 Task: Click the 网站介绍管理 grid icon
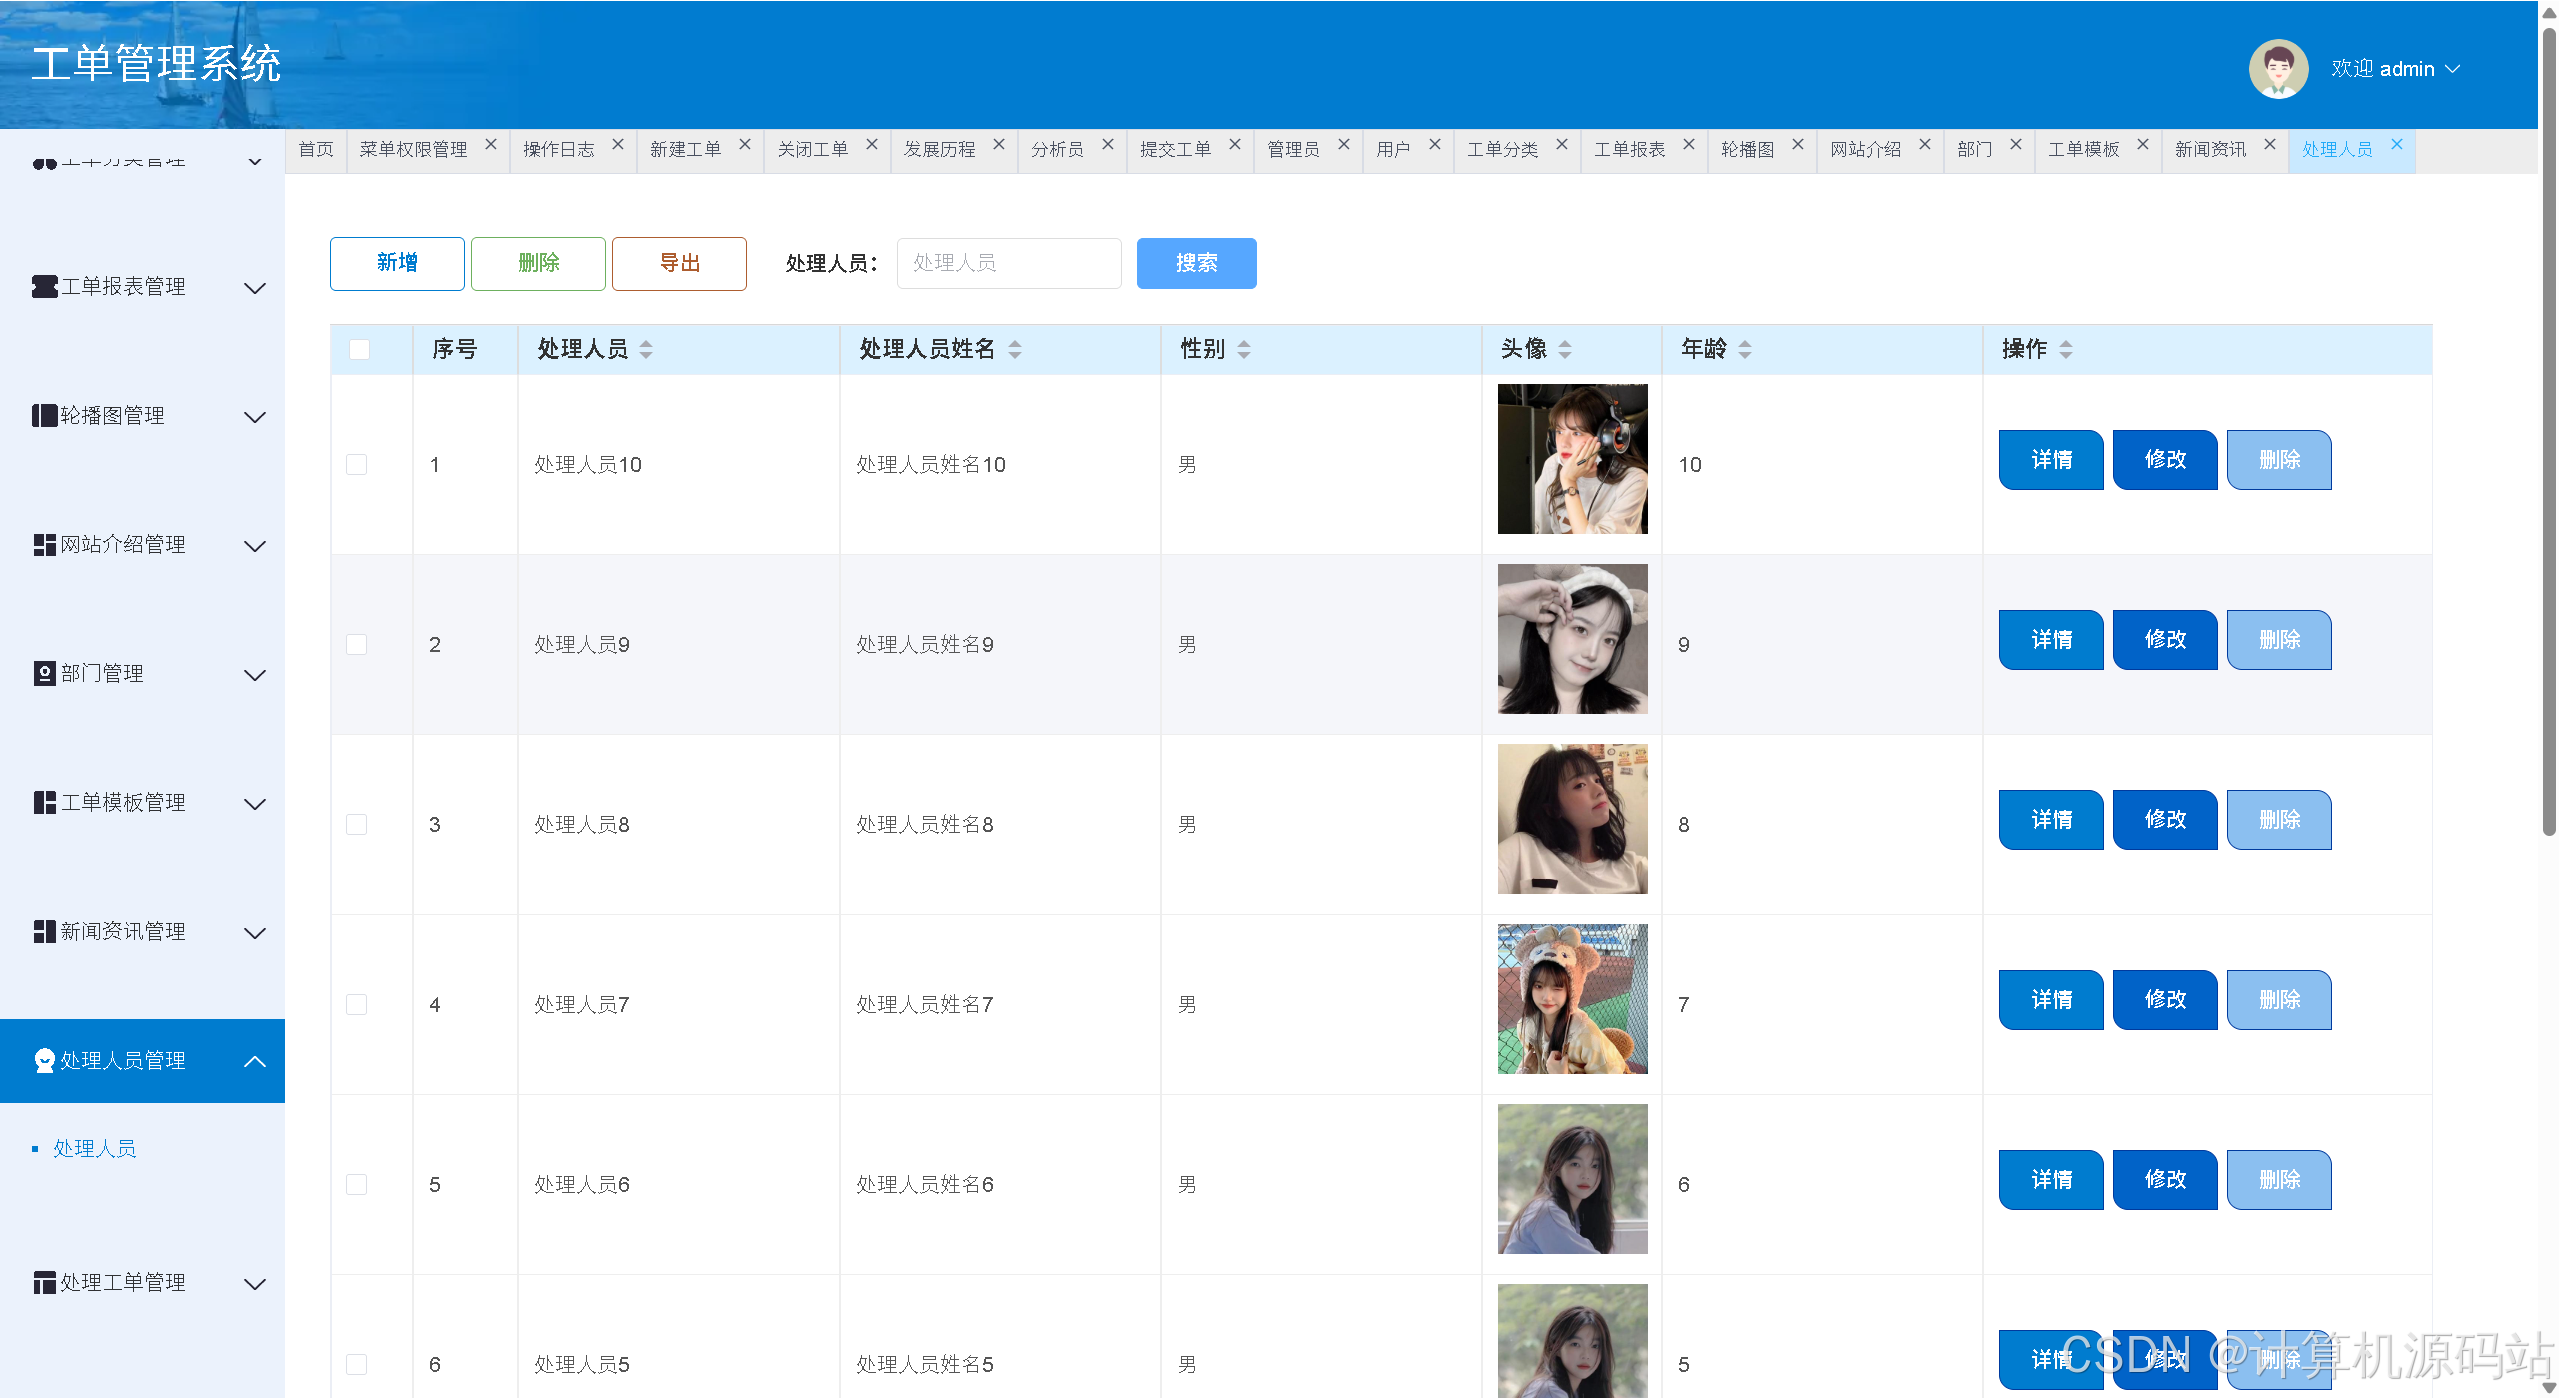[x=44, y=545]
